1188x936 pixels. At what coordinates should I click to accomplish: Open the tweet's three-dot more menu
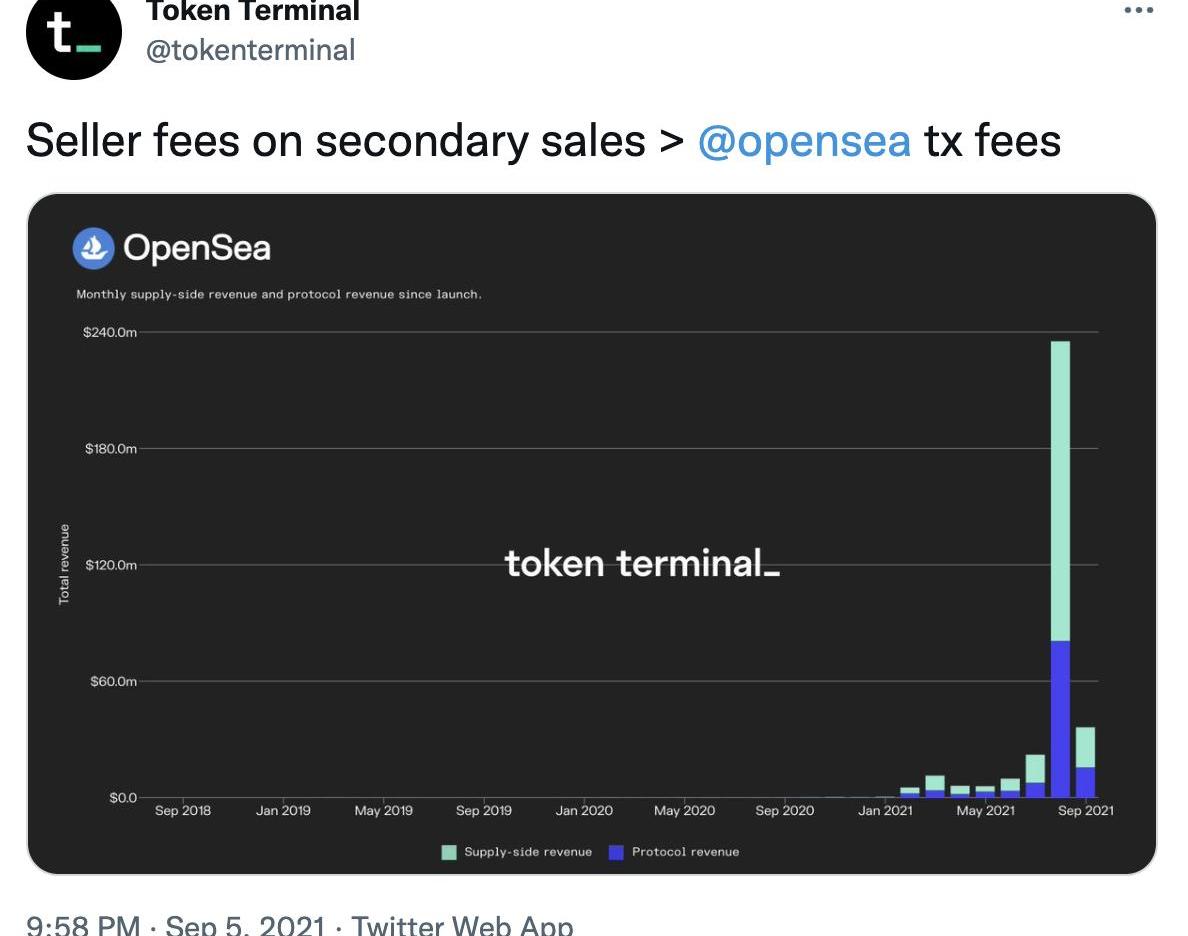click(x=1138, y=11)
